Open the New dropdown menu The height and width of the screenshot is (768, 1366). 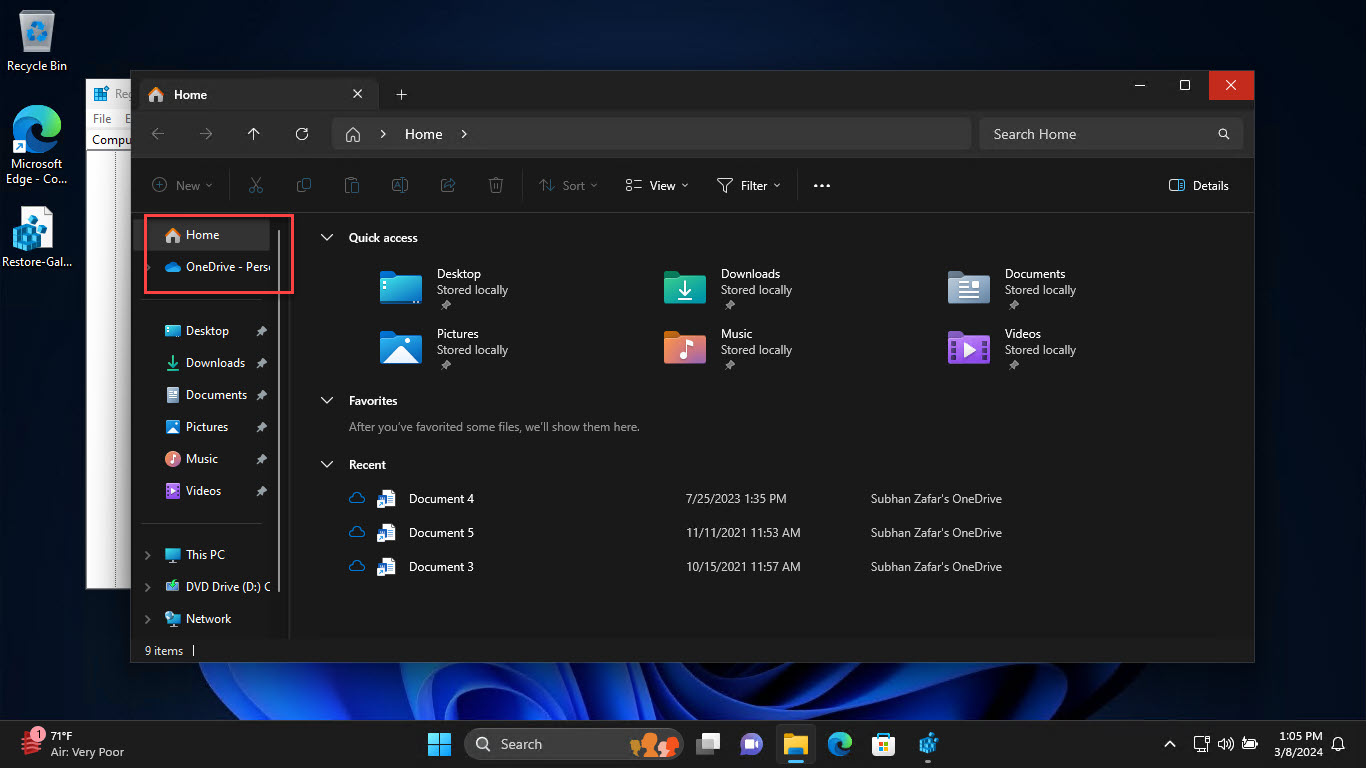click(x=182, y=185)
